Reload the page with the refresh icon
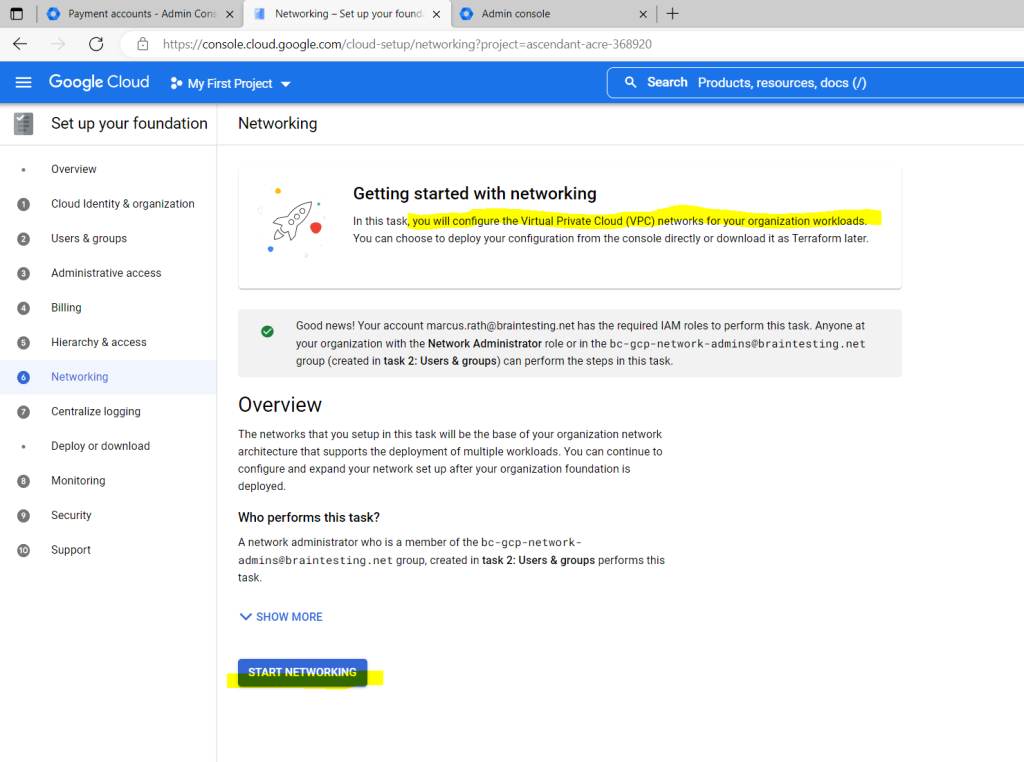 tap(96, 44)
